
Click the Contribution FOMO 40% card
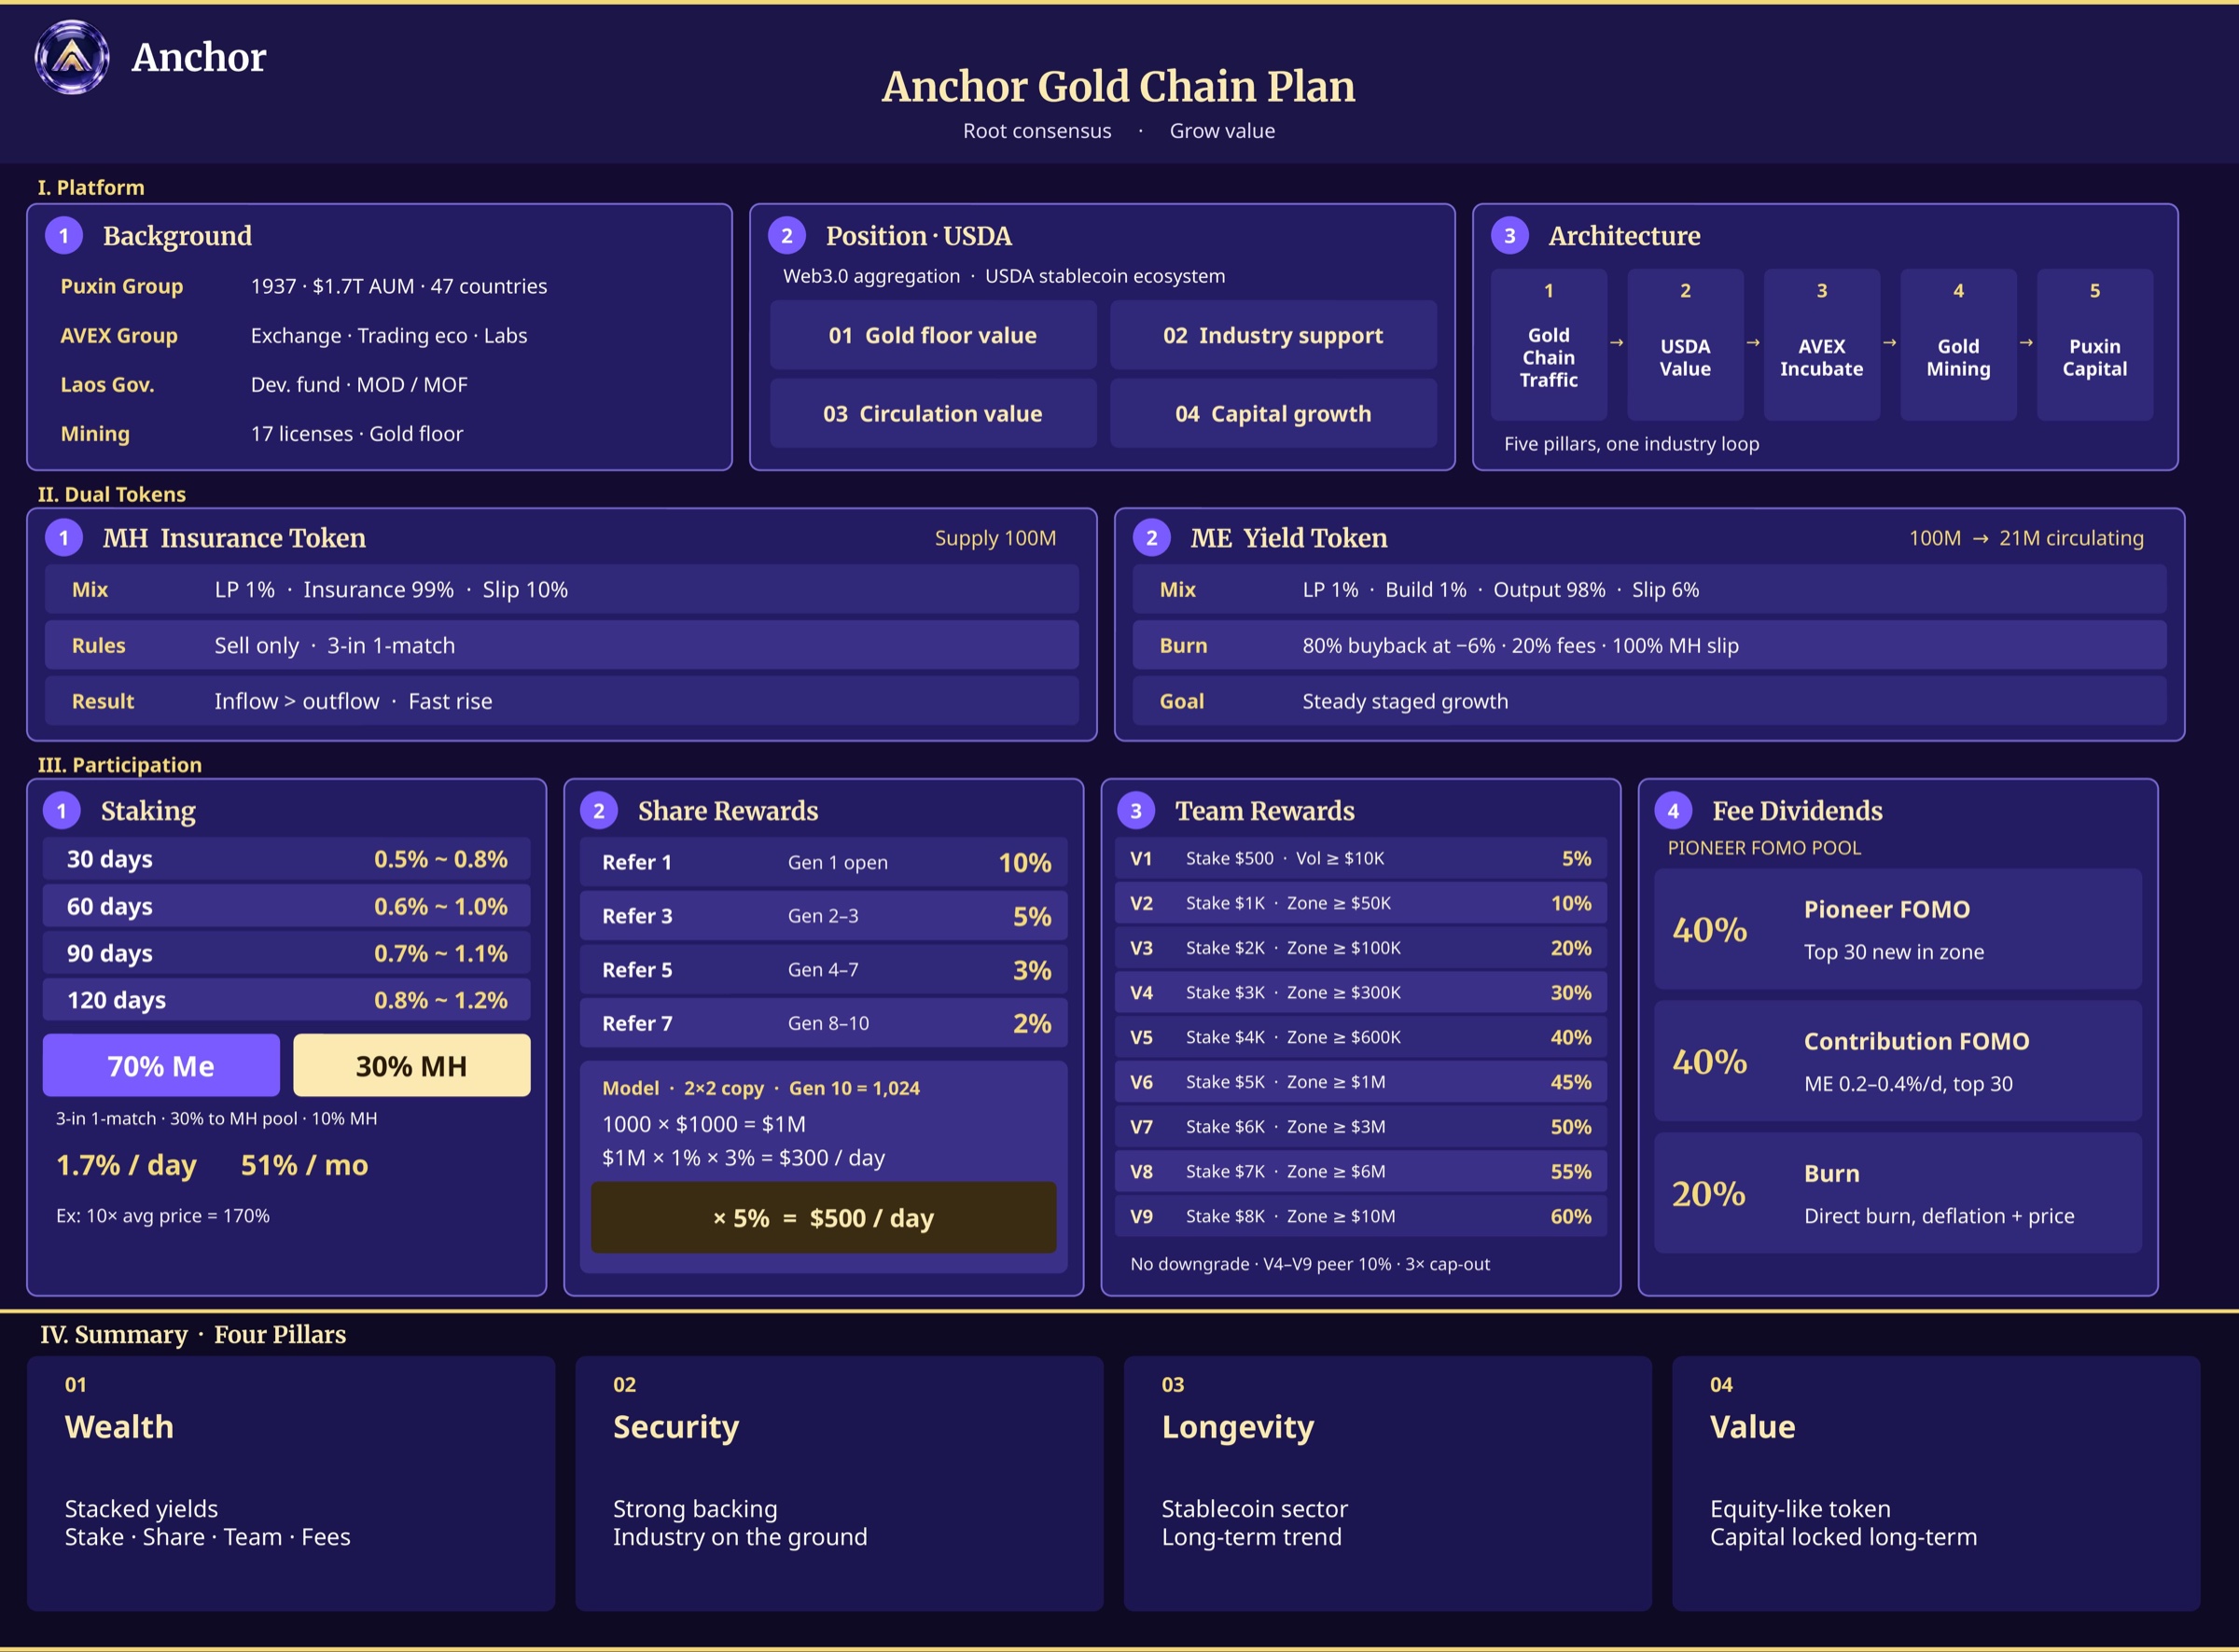coord(1898,1062)
